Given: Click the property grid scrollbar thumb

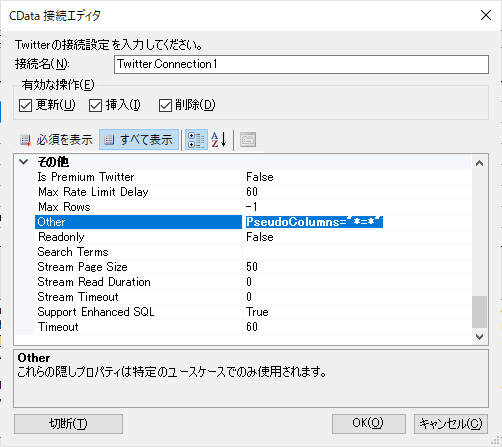Looking at the screenshot, I should pos(480,312).
